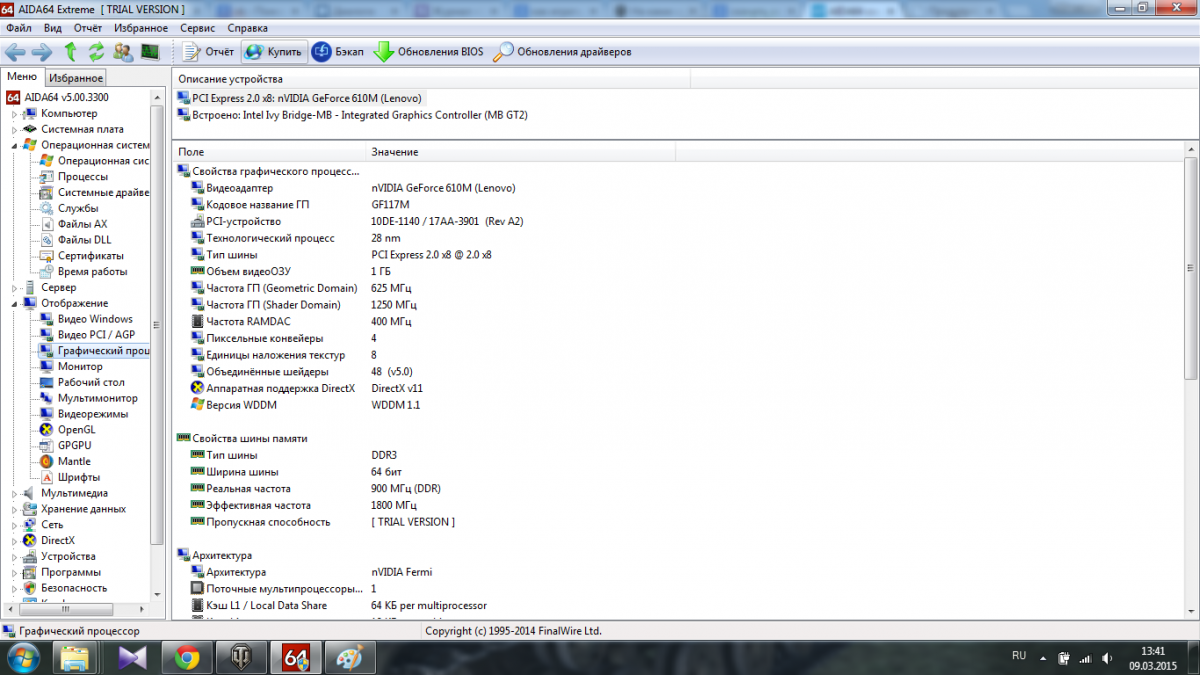Click the Поле column header
The image size is (1200, 675).
coord(270,152)
